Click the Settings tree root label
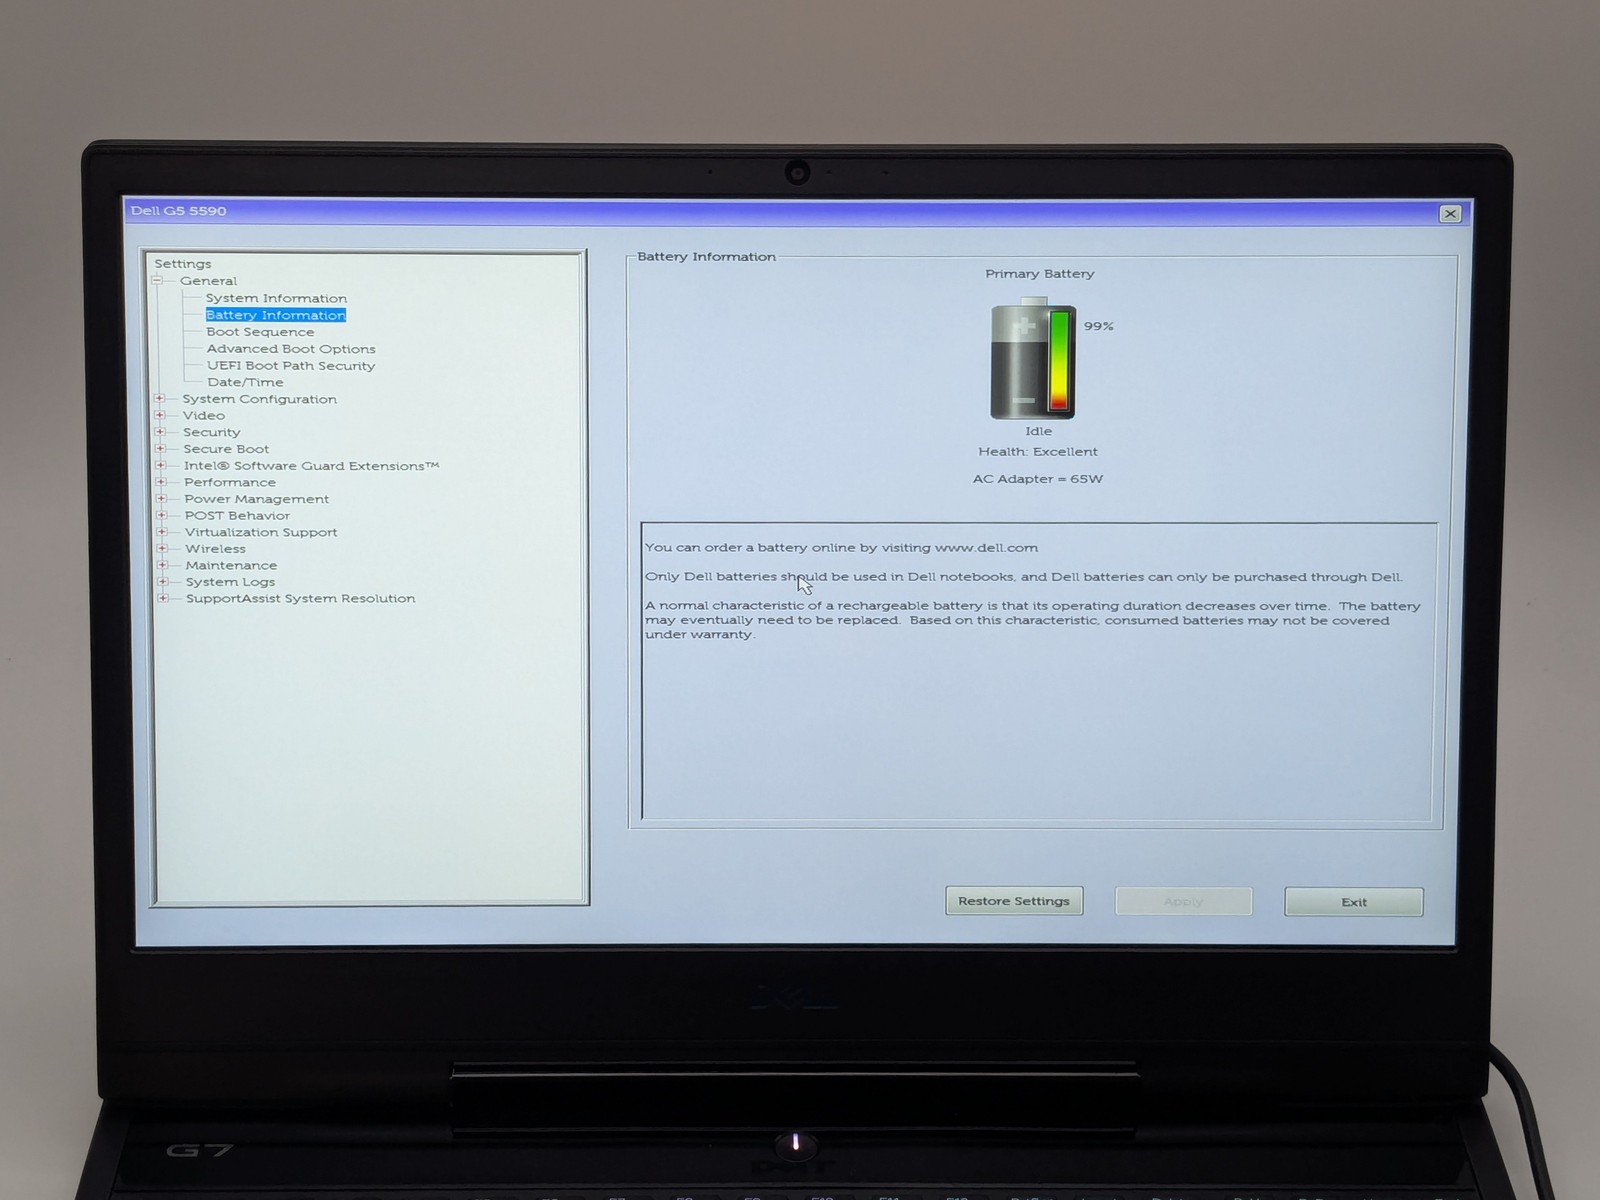The height and width of the screenshot is (1200, 1600). (x=183, y=264)
